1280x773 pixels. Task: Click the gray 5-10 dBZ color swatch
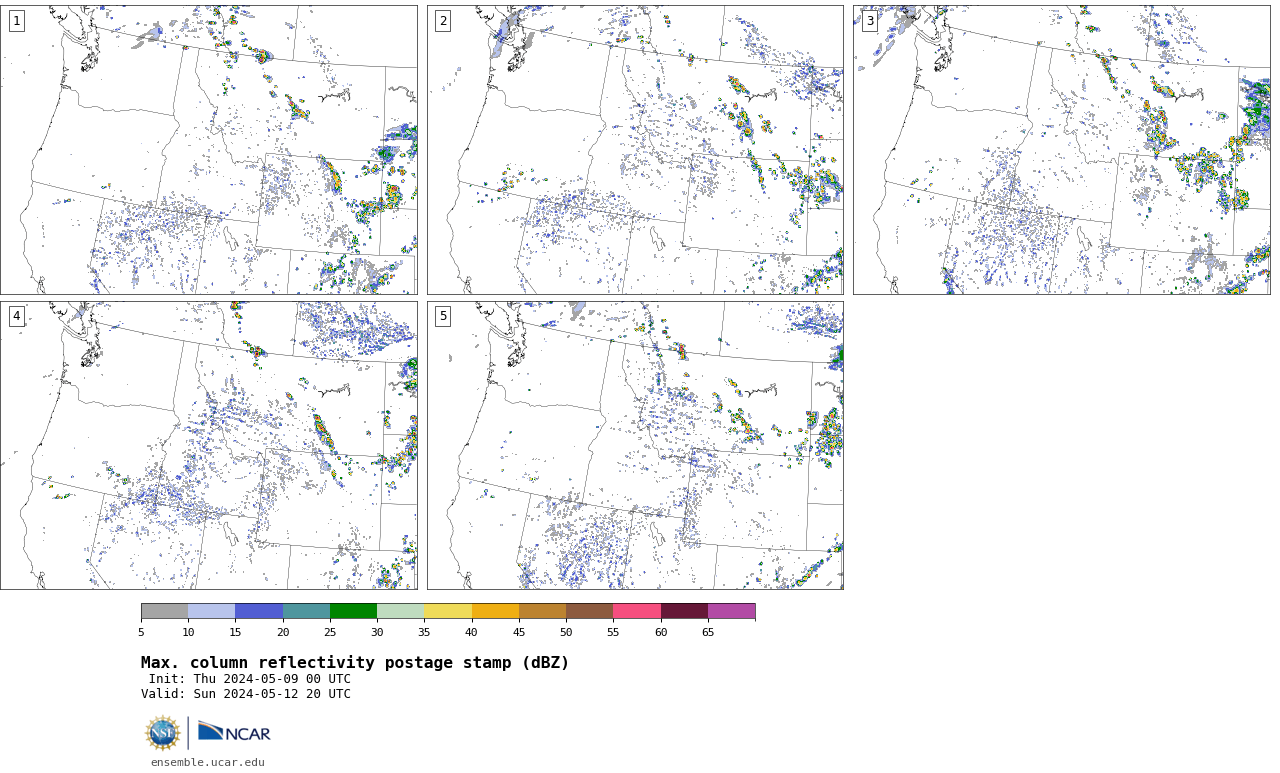pyautogui.click(x=164, y=611)
